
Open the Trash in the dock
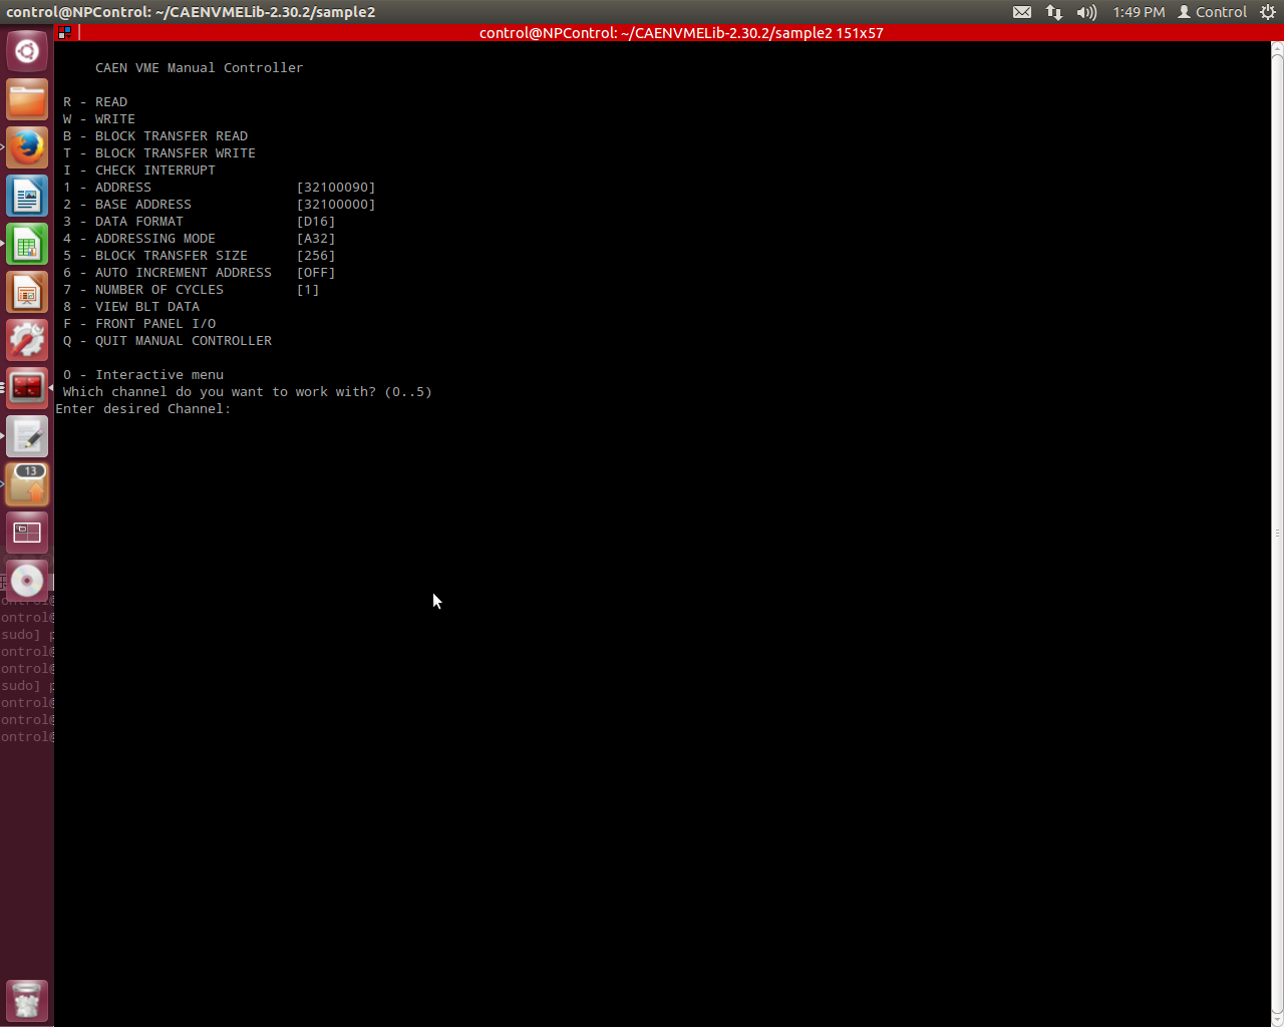click(27, 1000)
